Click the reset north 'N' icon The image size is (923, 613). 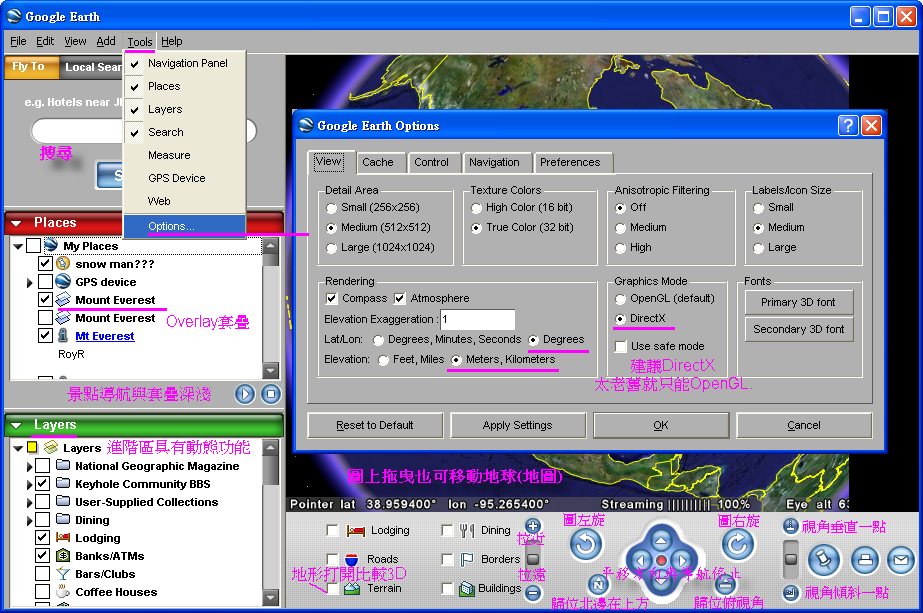click(x=599, y=584)
